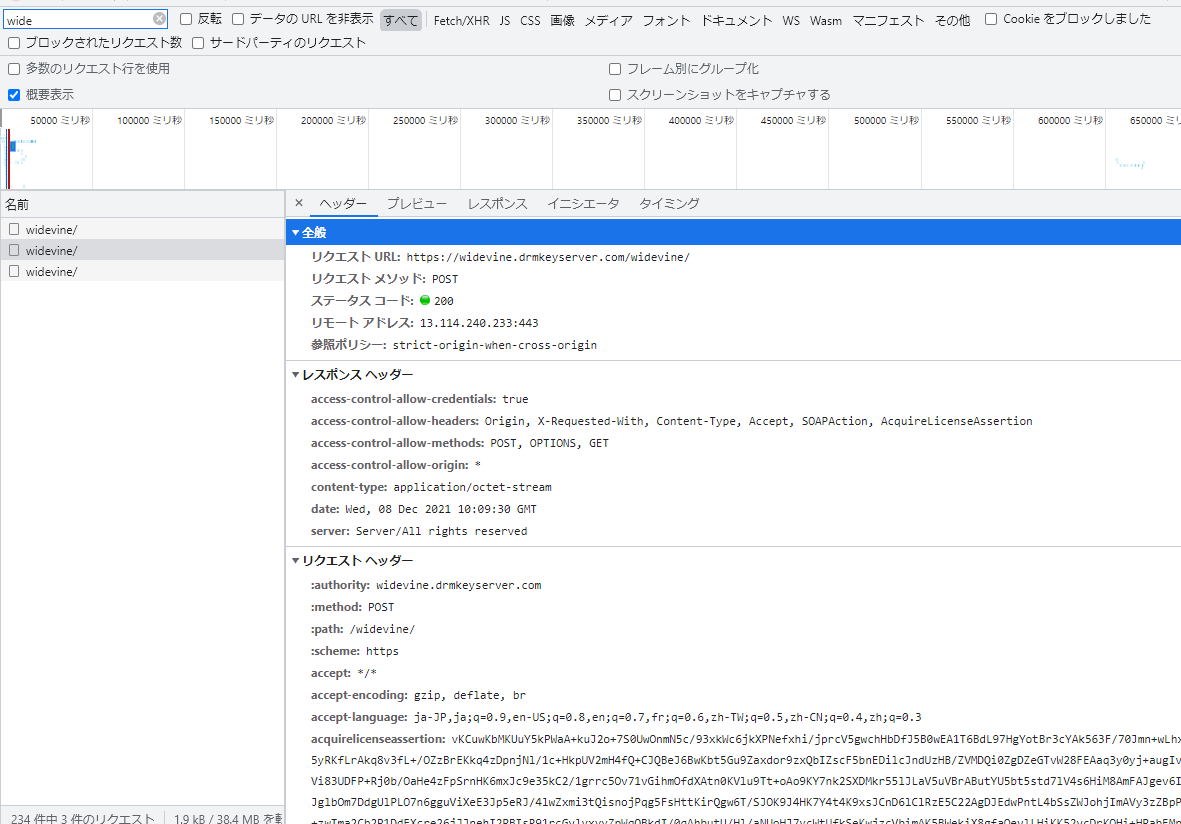Click the 300000 ミリ秒 timeline marker
Image resolution: width=1181 pixels, height=824 pixels.
(517, 121)
